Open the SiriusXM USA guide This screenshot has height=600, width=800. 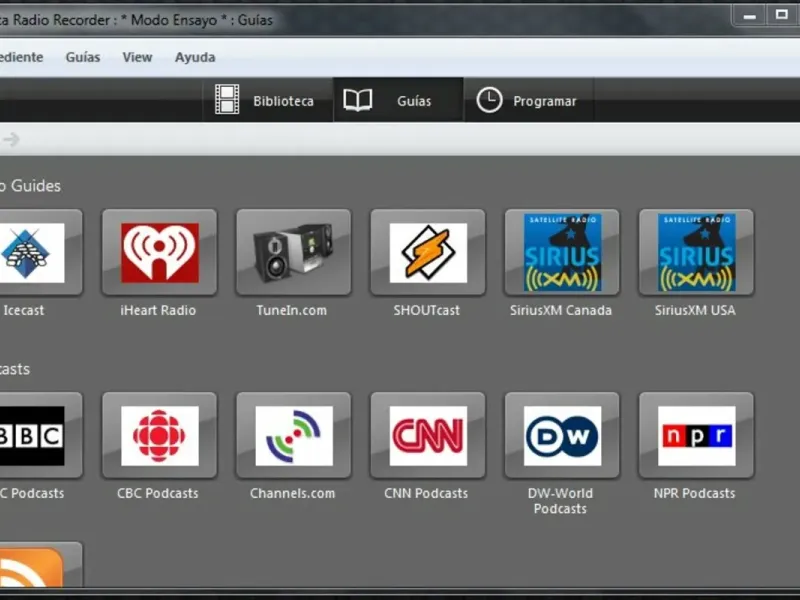696,252
